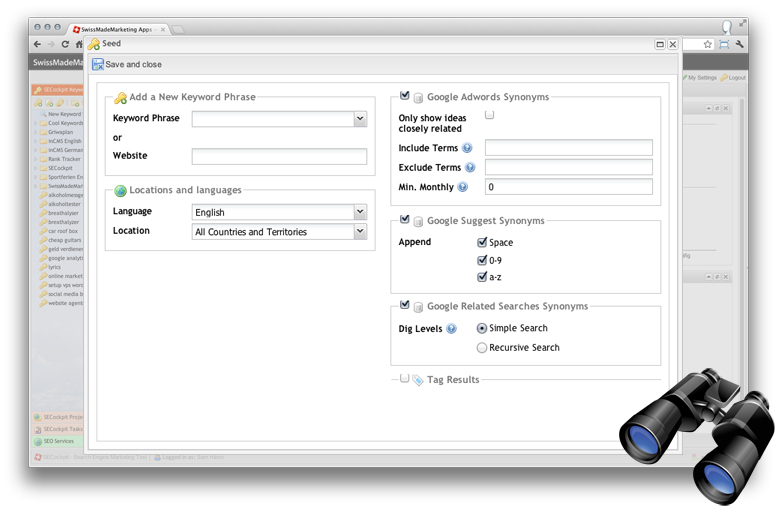Close the Seed dialog with X button
777x507 pixels.
672,45
